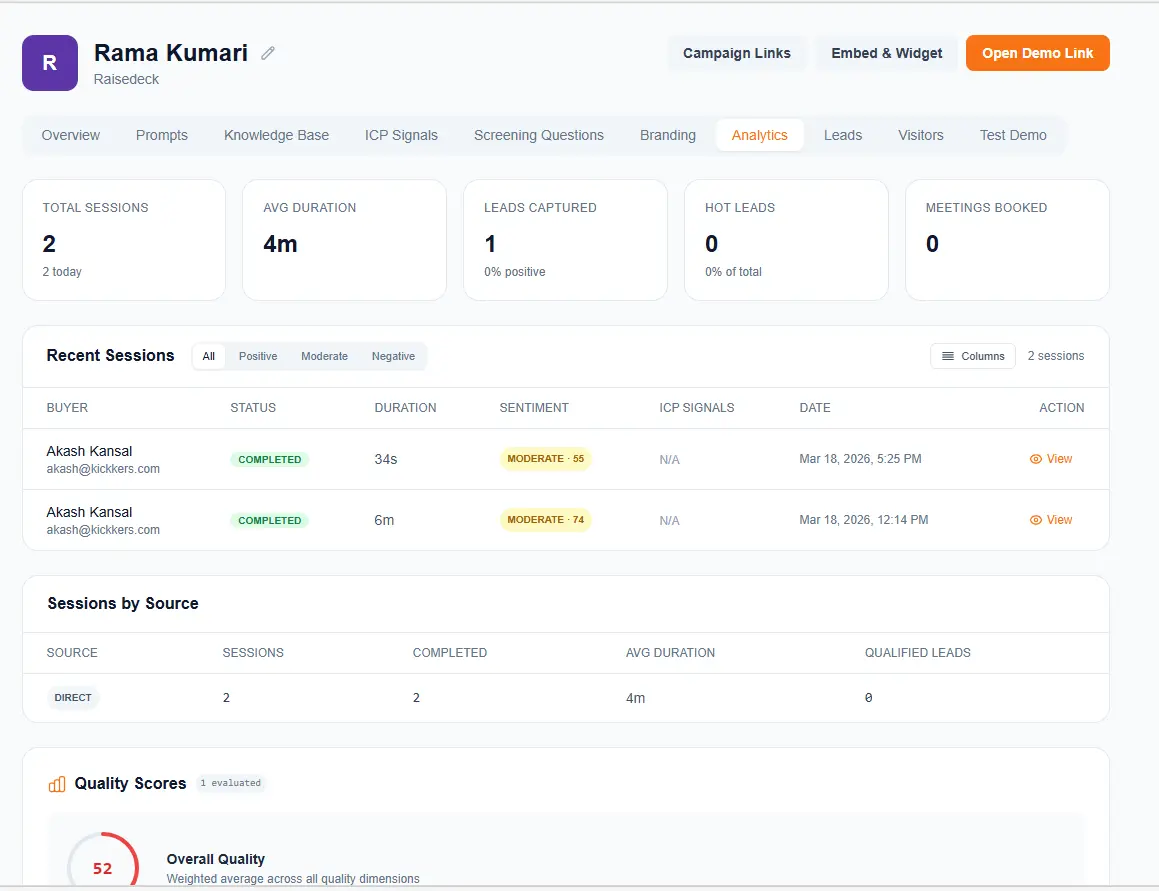Click the '2 sessions' count label
Image resolution: width=1159 pixels, height=891 pixels.
point(1056,356)
